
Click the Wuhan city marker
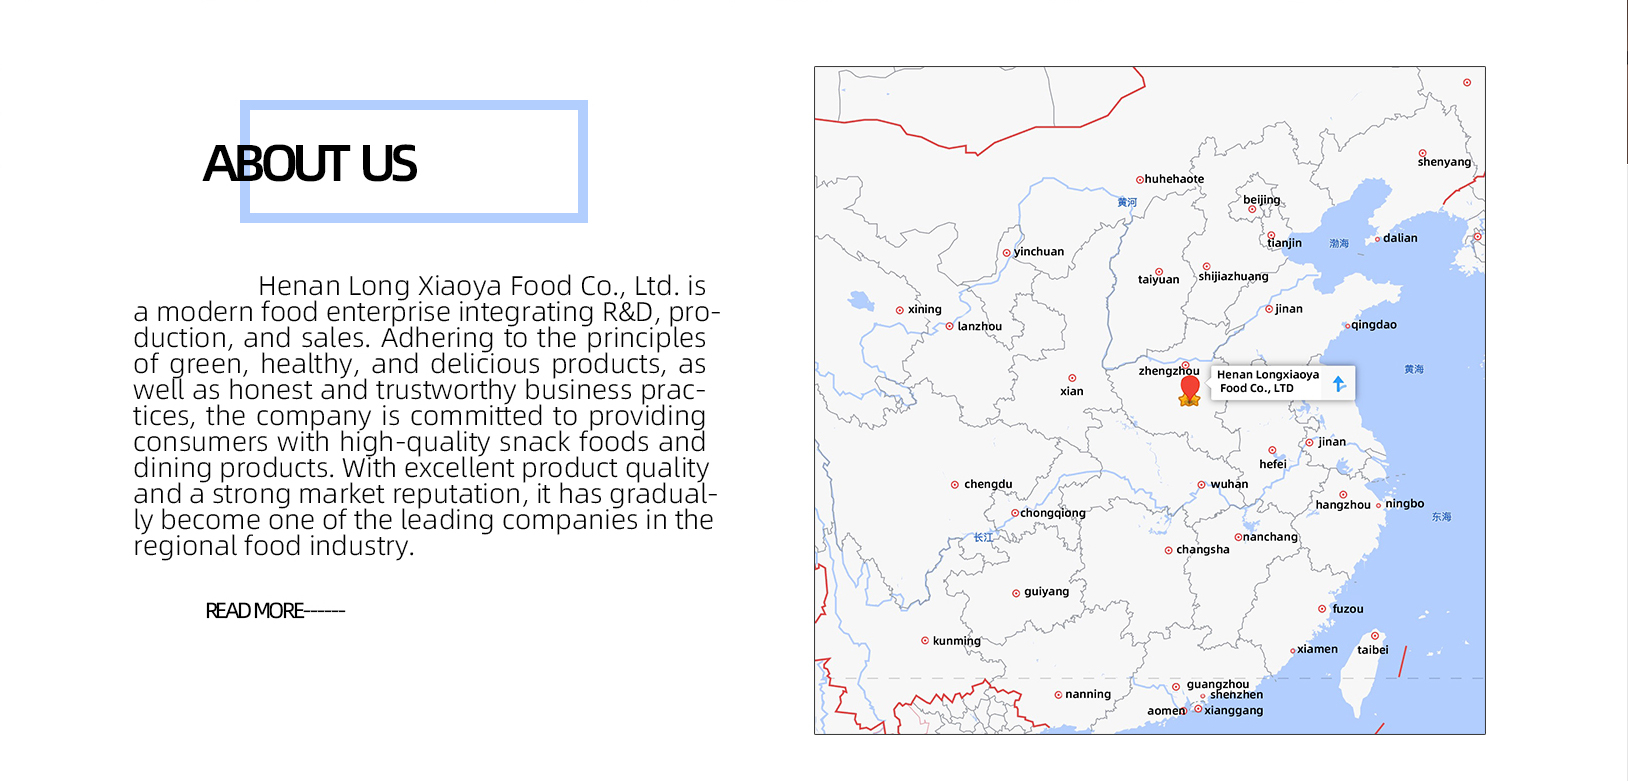click(x=1201, y=484)
